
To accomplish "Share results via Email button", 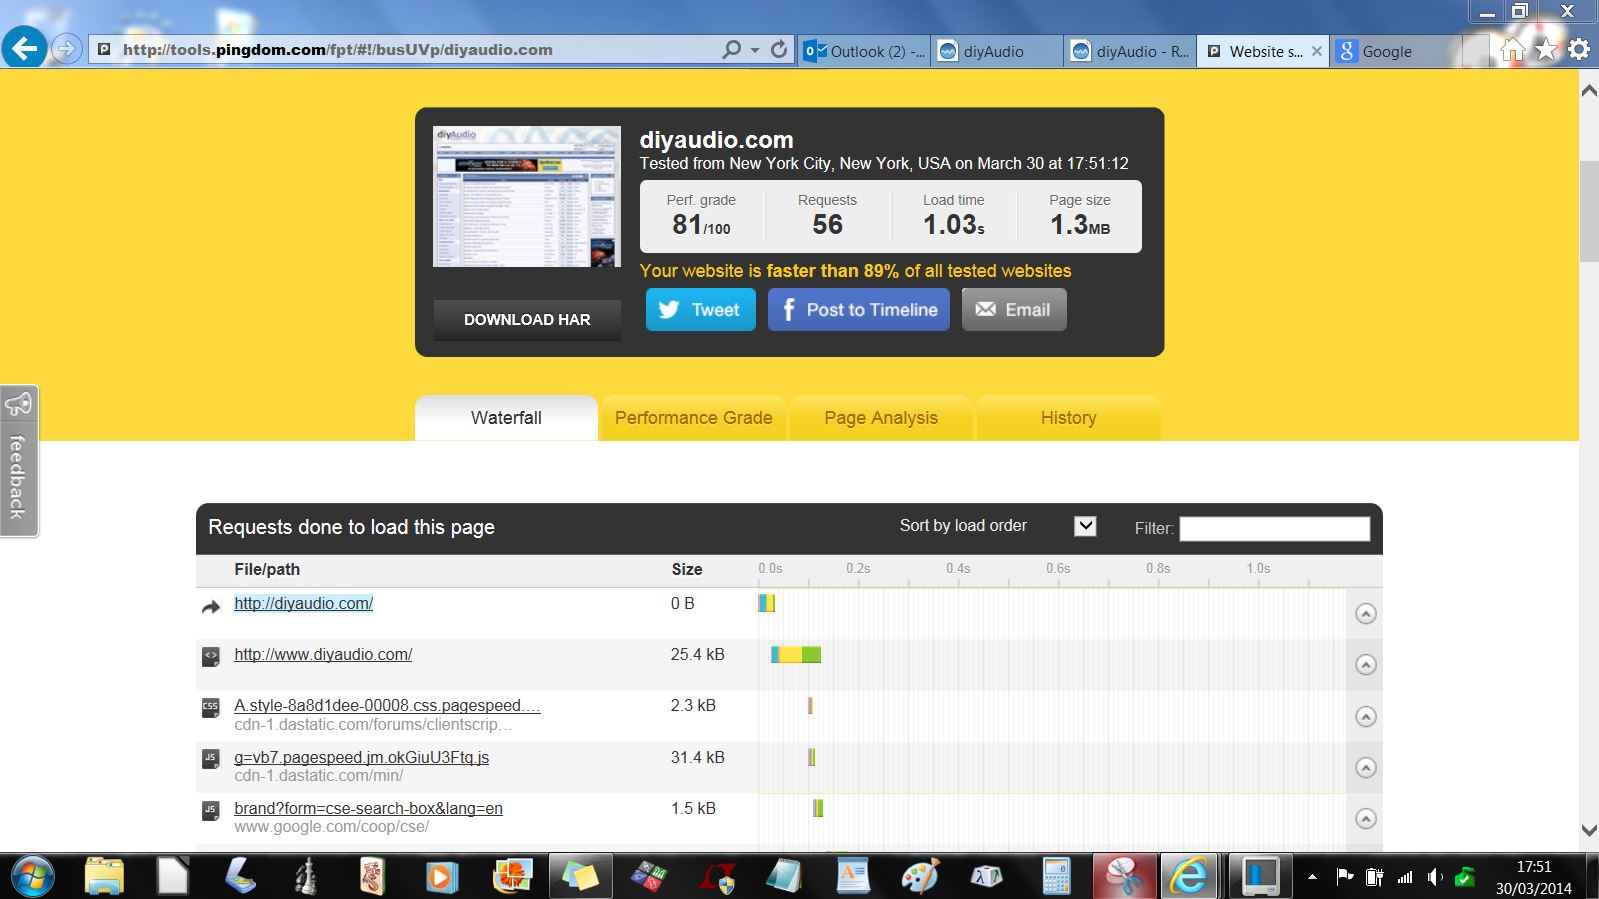I will (1014, 310).
